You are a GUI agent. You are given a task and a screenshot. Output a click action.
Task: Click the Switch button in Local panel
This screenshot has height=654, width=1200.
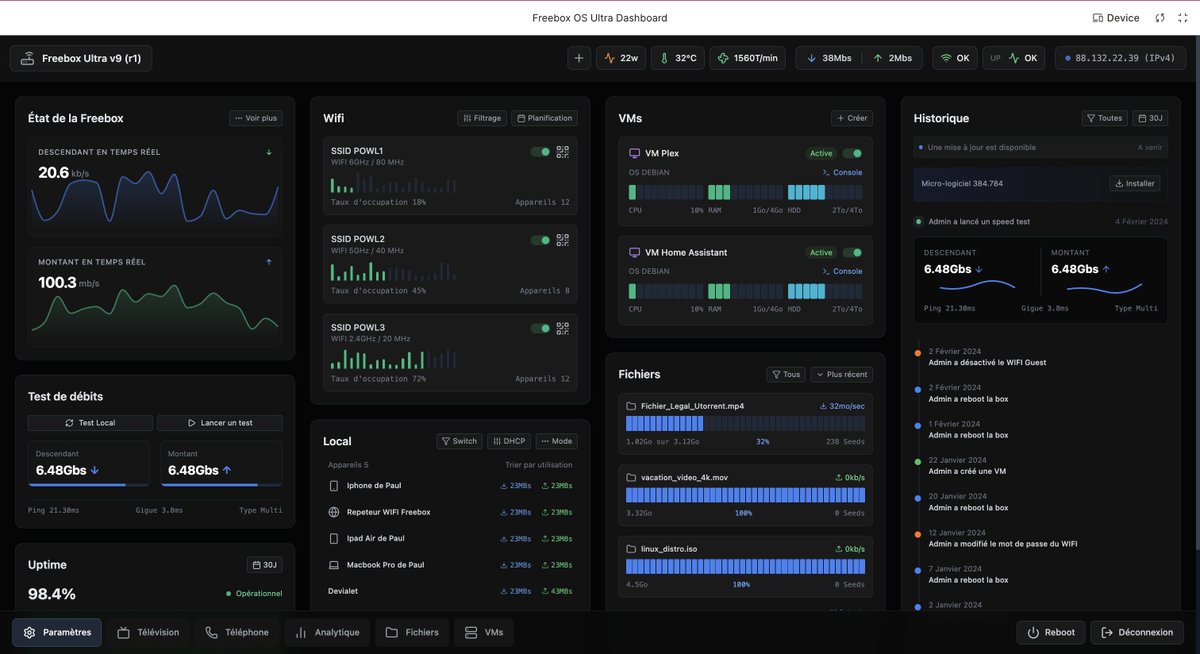[x=459, y=441]
